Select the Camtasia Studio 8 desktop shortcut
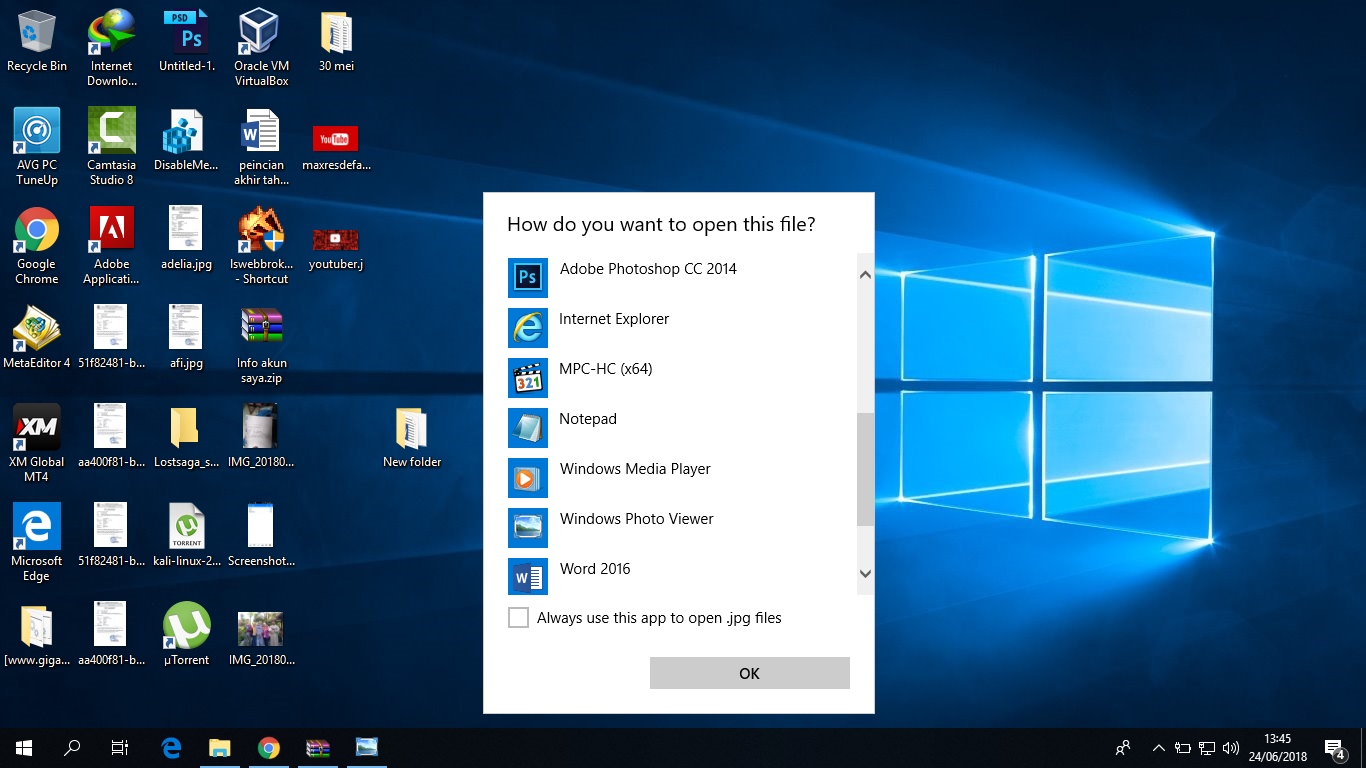The width and height of the screenshot is (1366, 768). [111, 146]
